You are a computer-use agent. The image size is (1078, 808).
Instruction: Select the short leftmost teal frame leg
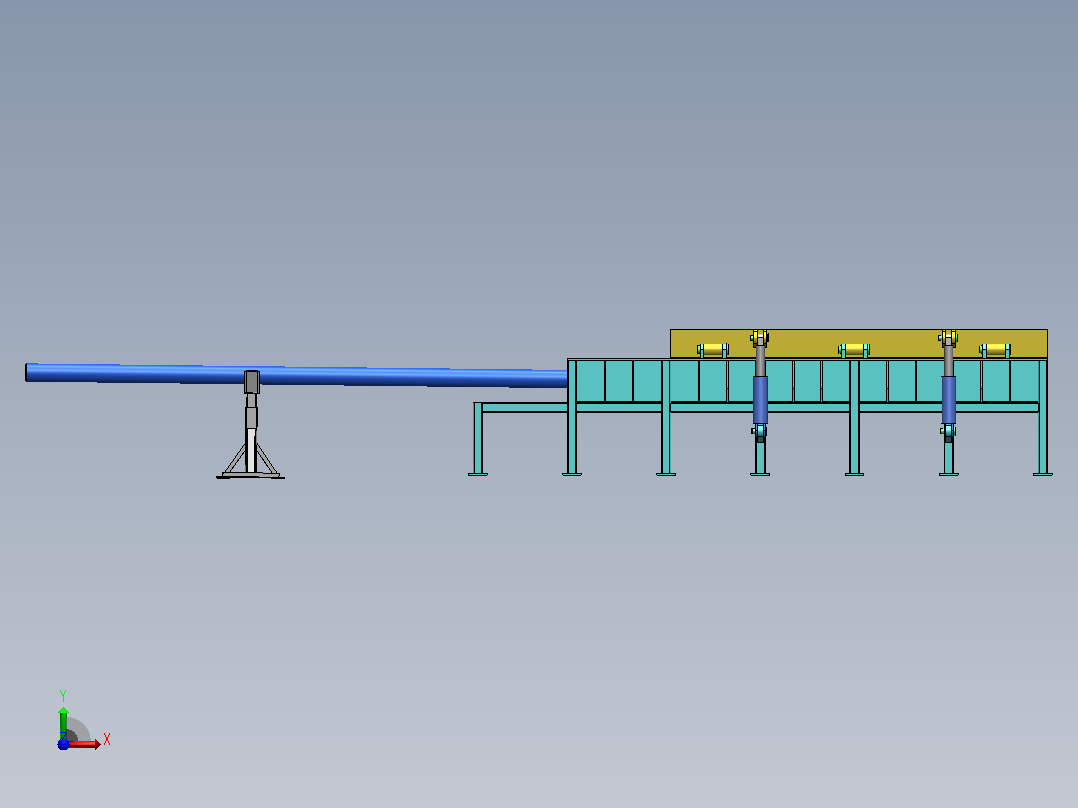pyautogui.click(x=478, y=439)
